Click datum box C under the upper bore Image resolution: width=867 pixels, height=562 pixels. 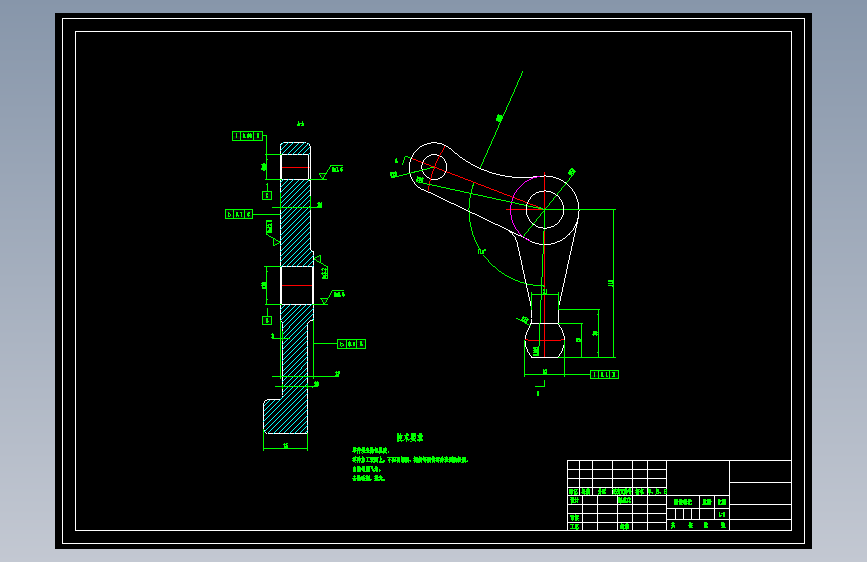[x=267, y=195]
